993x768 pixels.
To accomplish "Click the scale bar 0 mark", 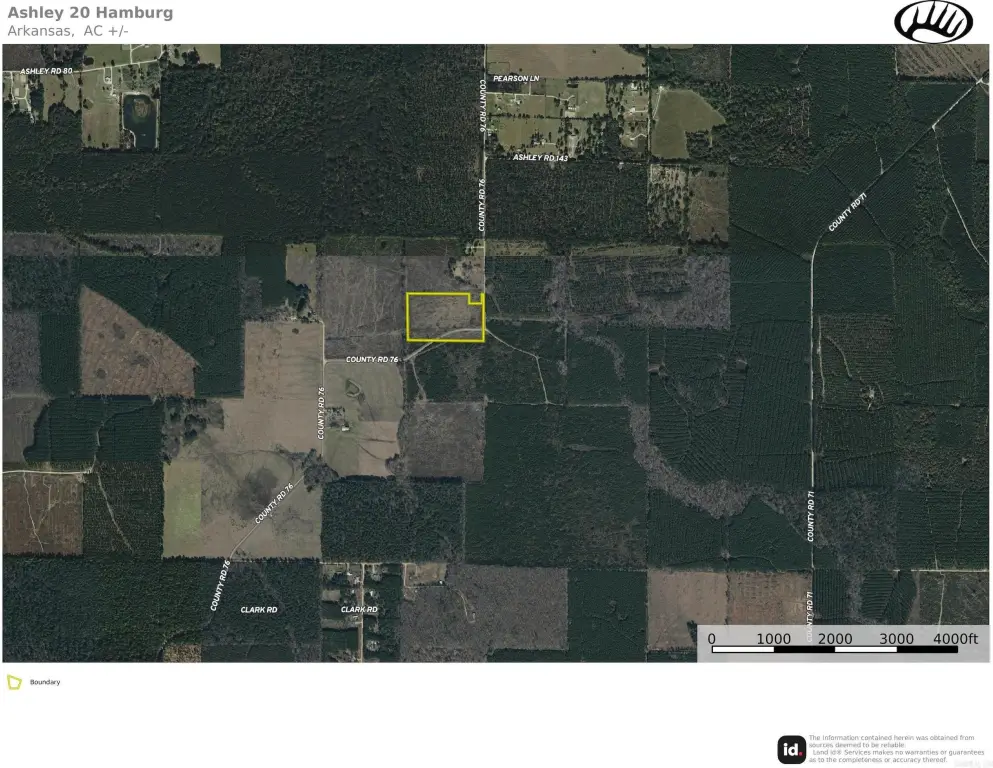I will pyautogui.click(x=712, y=639).
